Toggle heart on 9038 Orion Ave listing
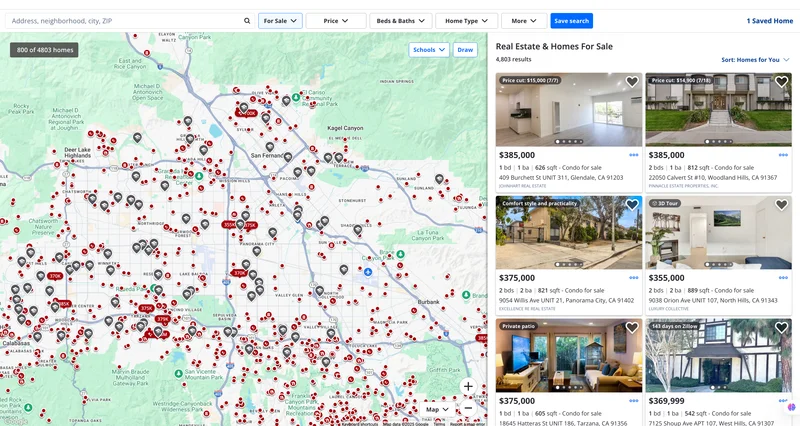800x426 pixels. pyautogui.click(x=782, y=205)
